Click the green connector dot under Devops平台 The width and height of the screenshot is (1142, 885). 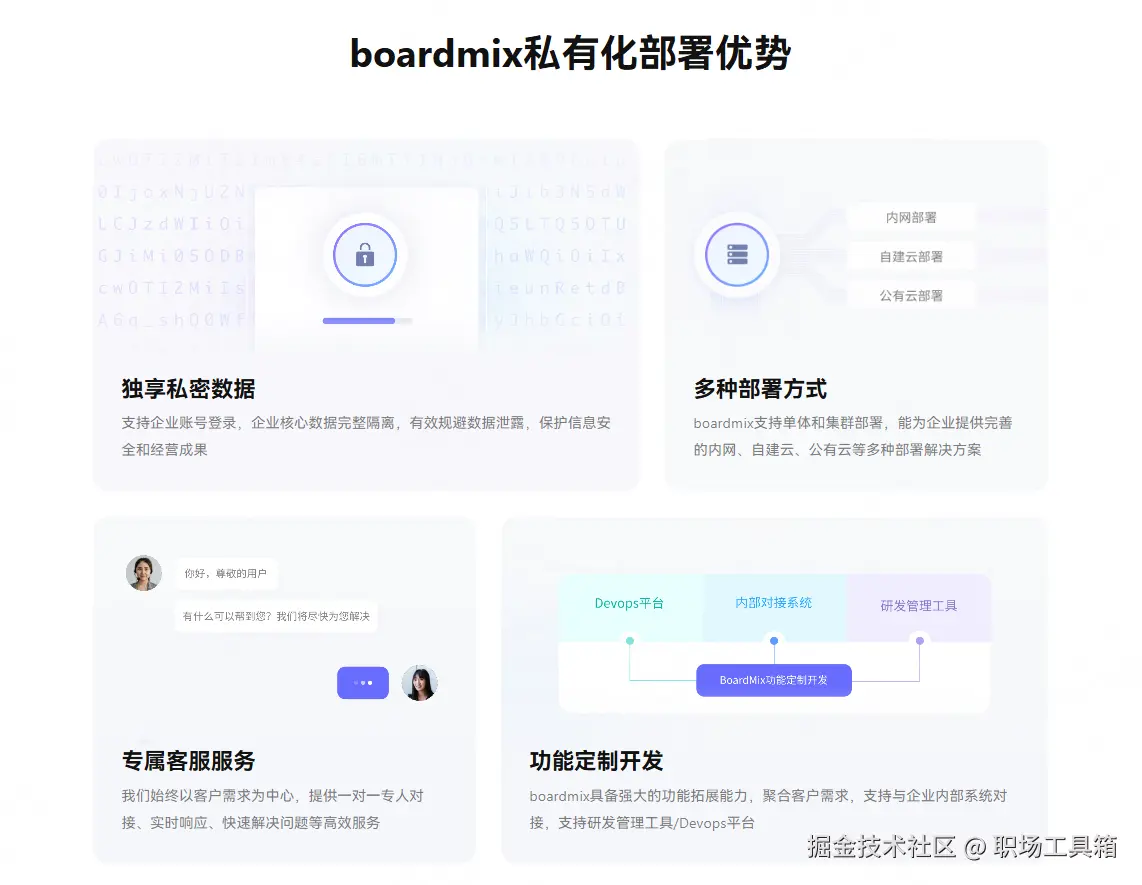point(630,641)
